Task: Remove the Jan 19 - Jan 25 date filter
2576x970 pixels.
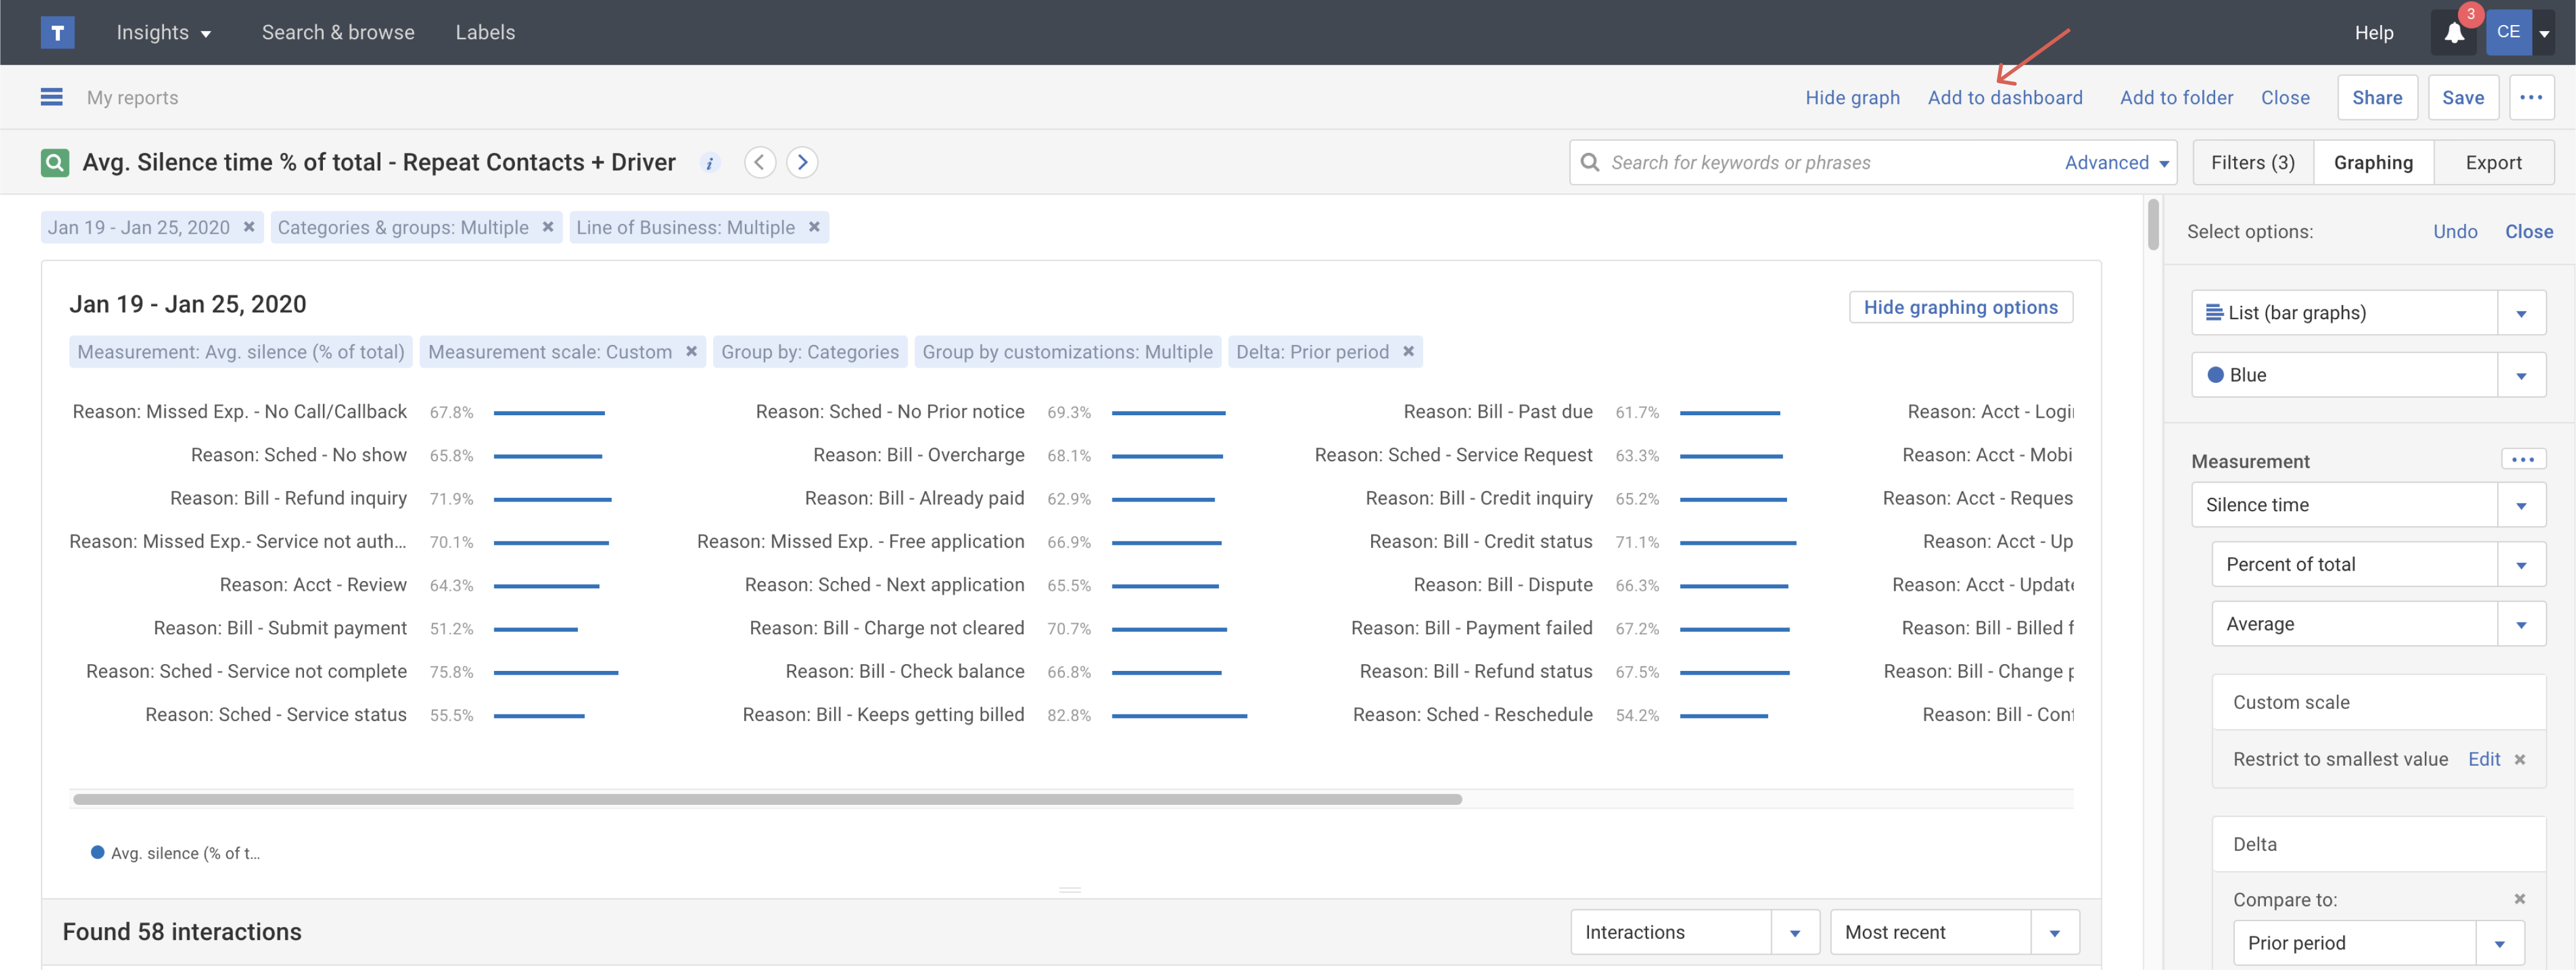Action: pos(249,227)
